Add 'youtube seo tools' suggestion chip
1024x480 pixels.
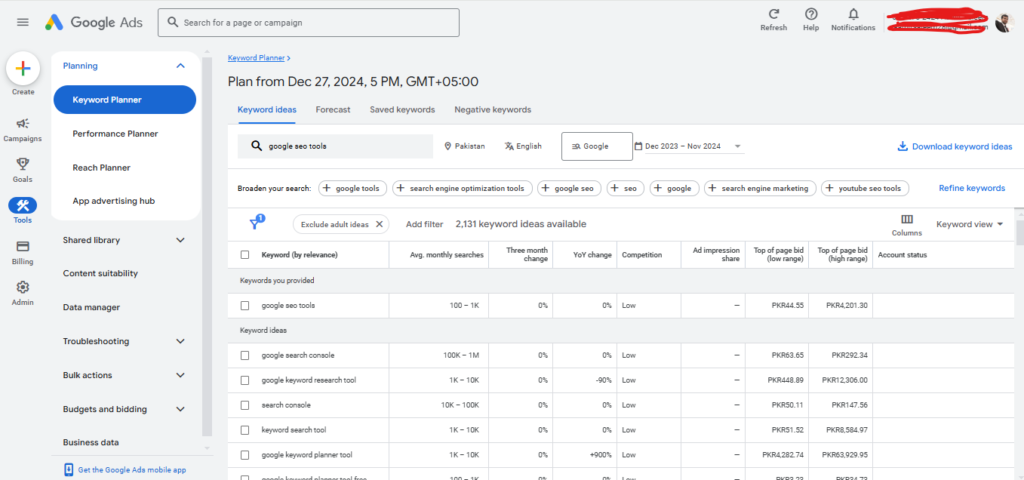click(x=865, y=188)
